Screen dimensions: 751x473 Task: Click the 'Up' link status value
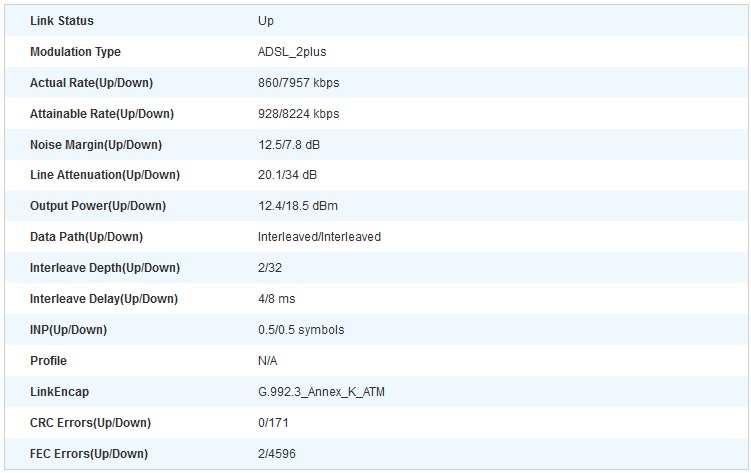266,21
